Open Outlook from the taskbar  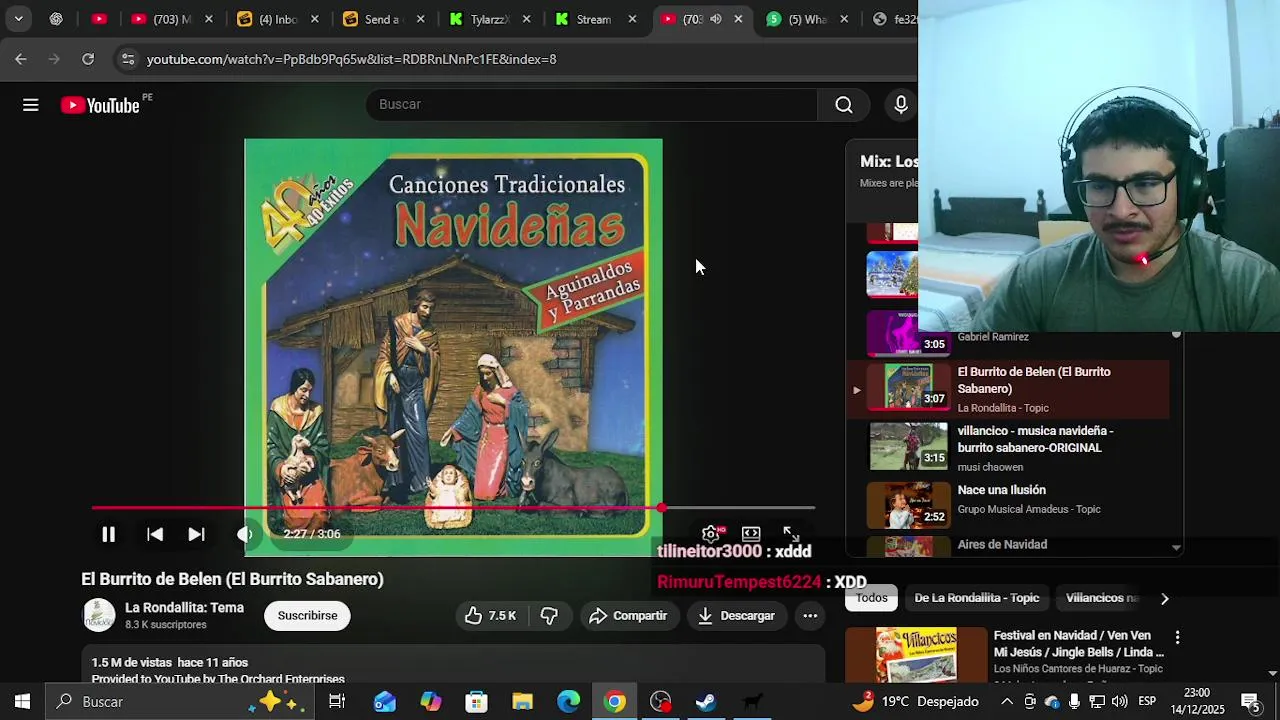click(384, 702)
